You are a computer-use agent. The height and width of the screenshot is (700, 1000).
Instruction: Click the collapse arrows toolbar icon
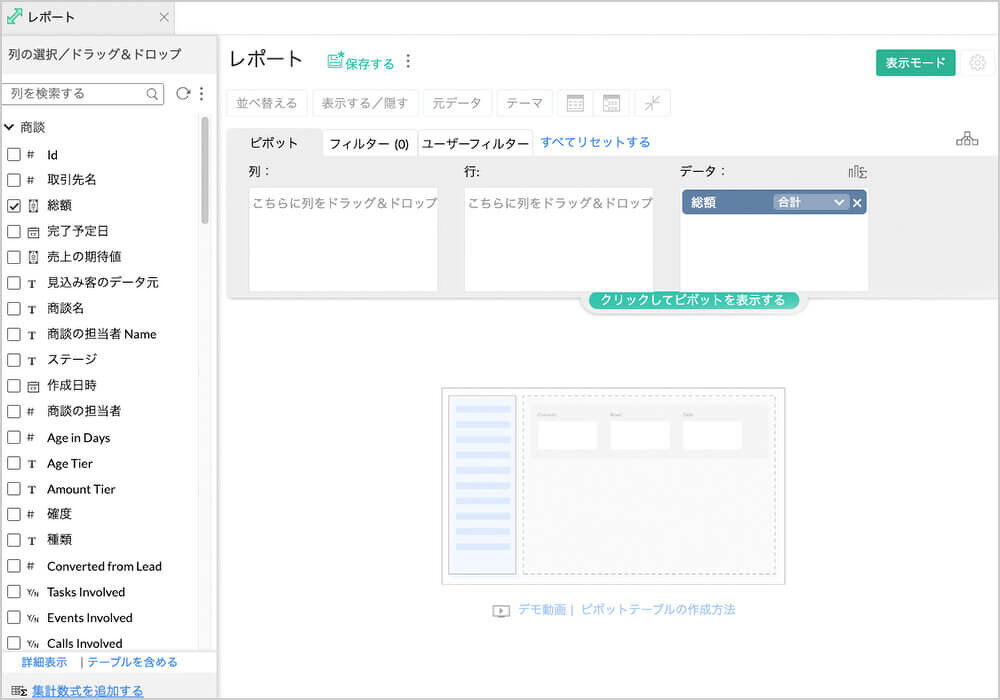(652, 103)
